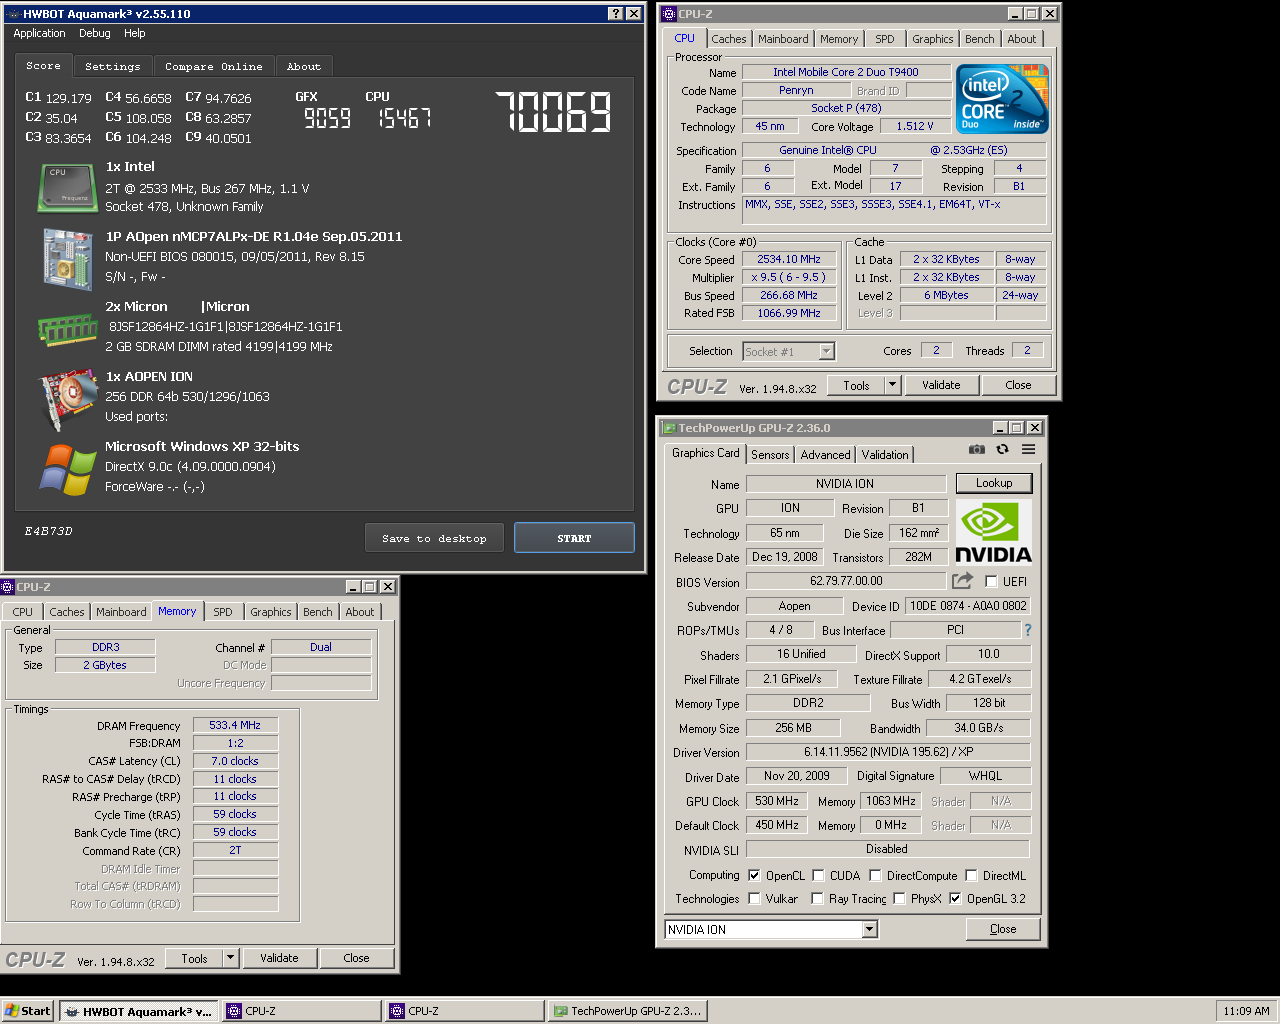1280x1024 pixels.
Task: Open the Validation tab in GPU-Z
Action: [885, 454]
